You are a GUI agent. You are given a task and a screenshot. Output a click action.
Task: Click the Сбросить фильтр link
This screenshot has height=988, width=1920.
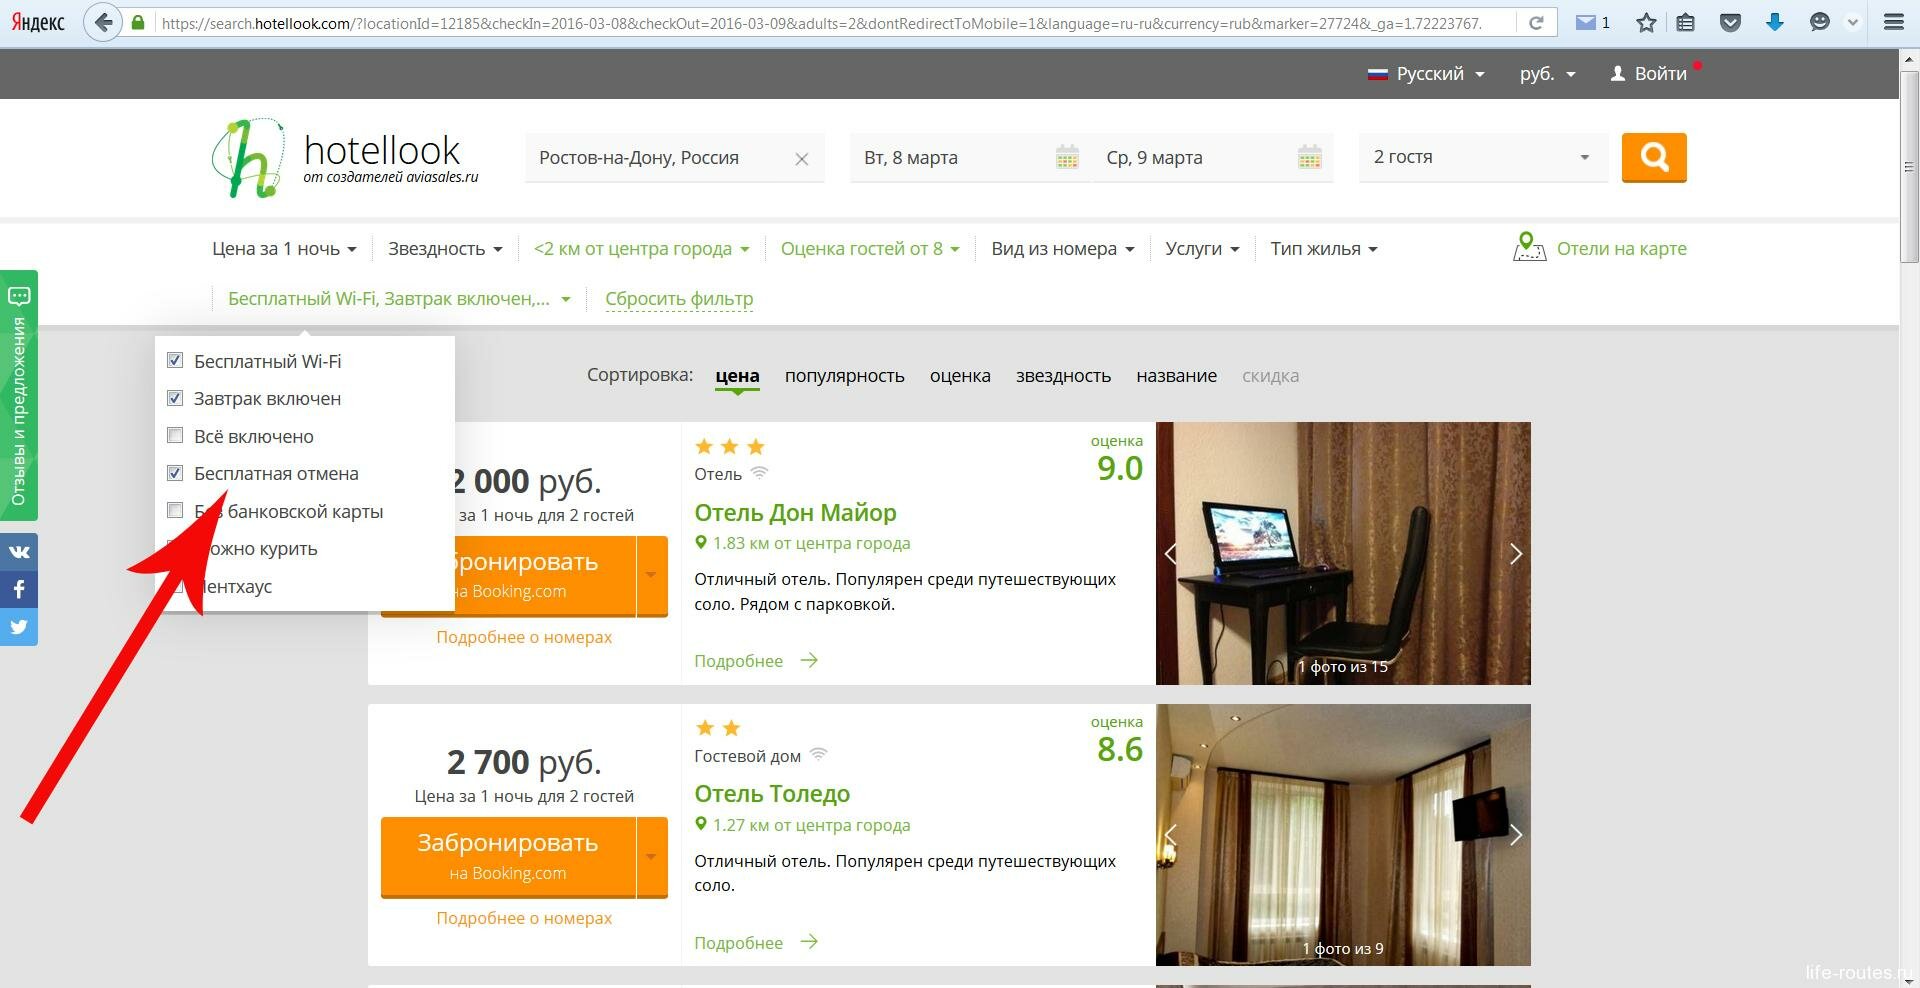pyautogui.click(x=679, y=299)
